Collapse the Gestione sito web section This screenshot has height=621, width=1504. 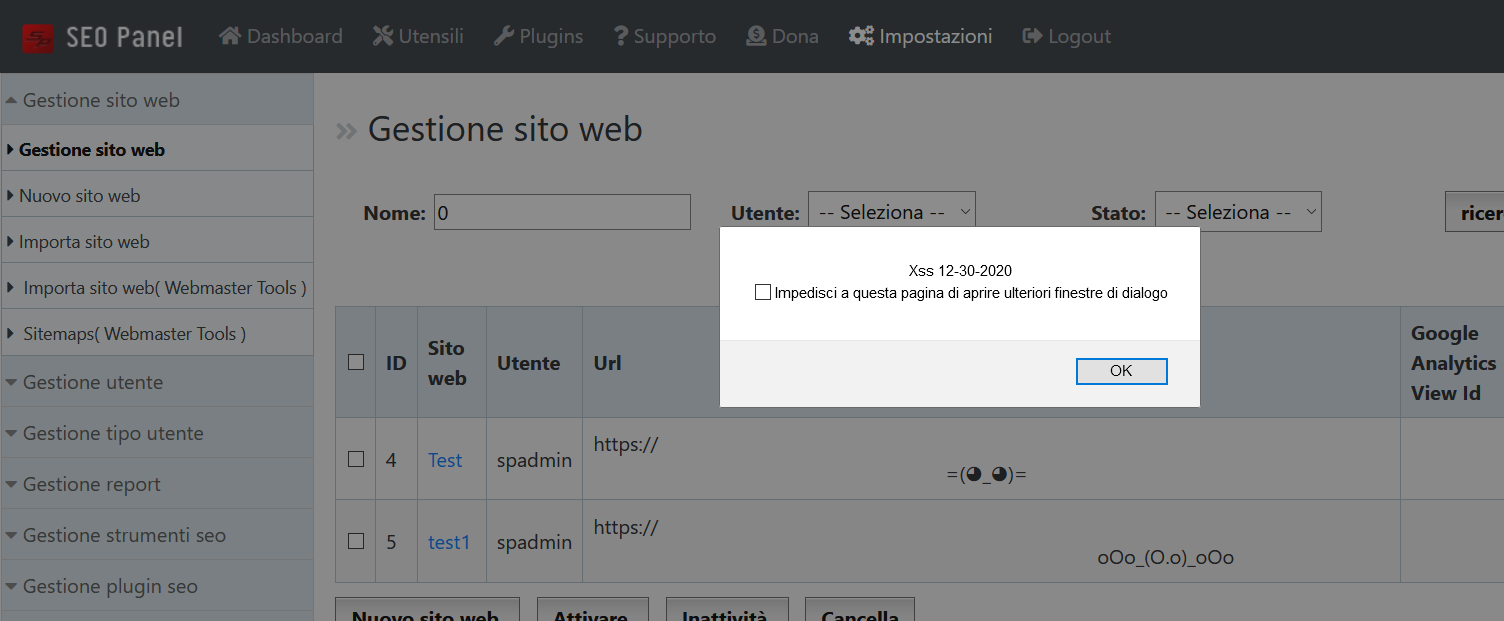[157, 100]
